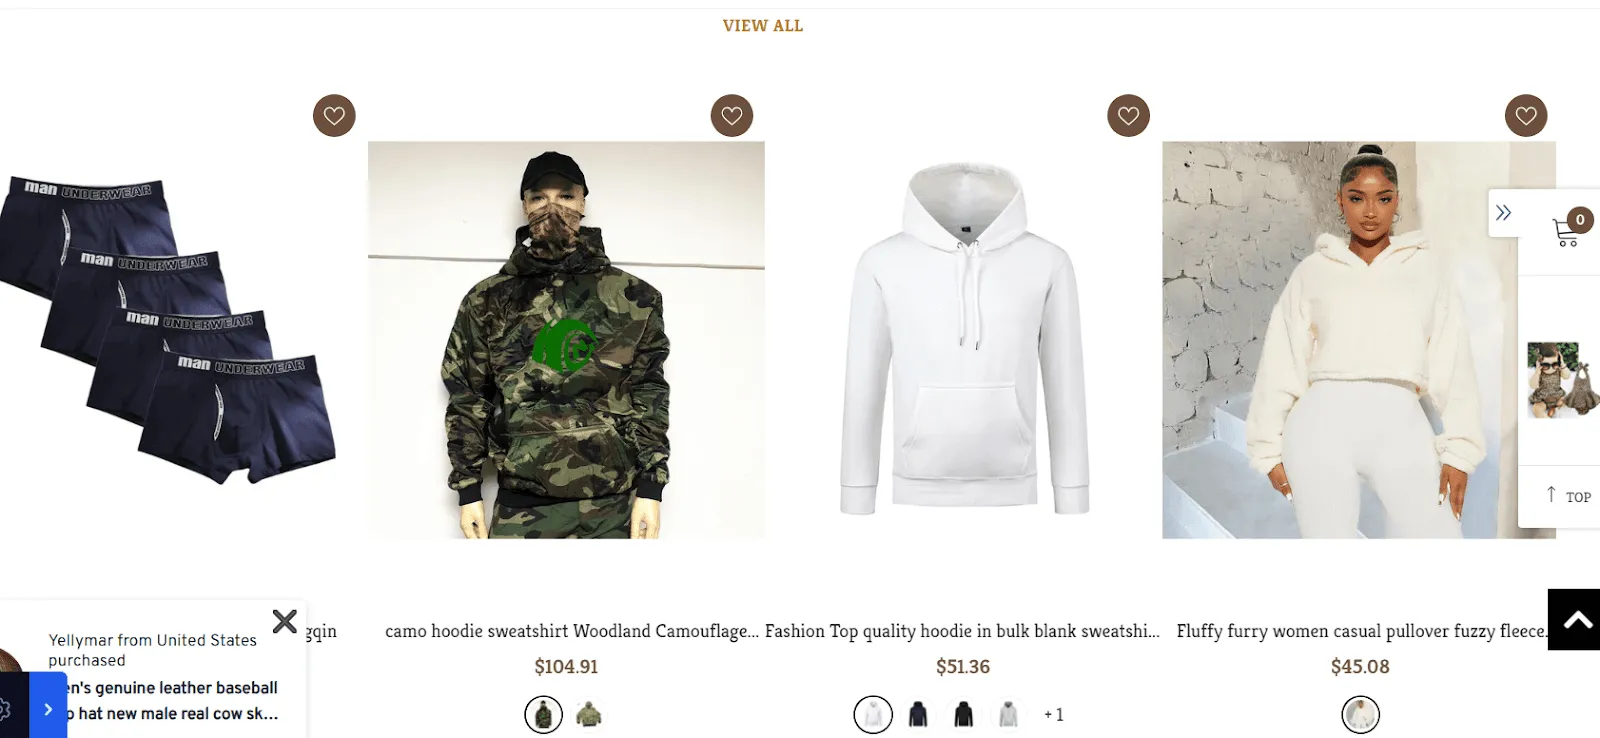Viewport: 1600px width, 738px height.
Task: Go to TOP via sidebar arrow
Action: click(1568, 496)
